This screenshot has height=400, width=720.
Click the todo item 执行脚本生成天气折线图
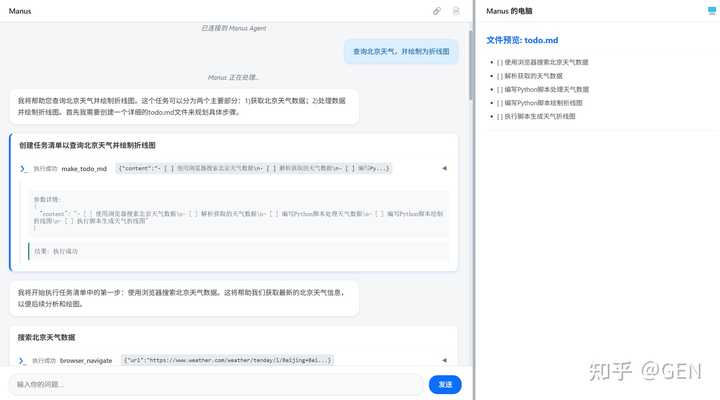(x=536, y=117)
